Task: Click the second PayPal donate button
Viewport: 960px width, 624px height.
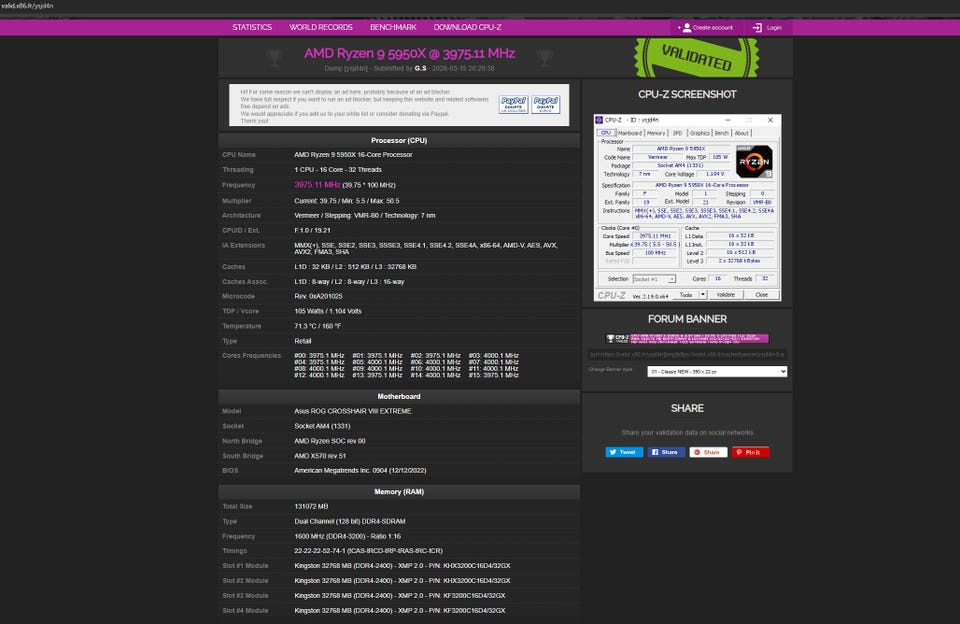Action: (x=546, y=105)
